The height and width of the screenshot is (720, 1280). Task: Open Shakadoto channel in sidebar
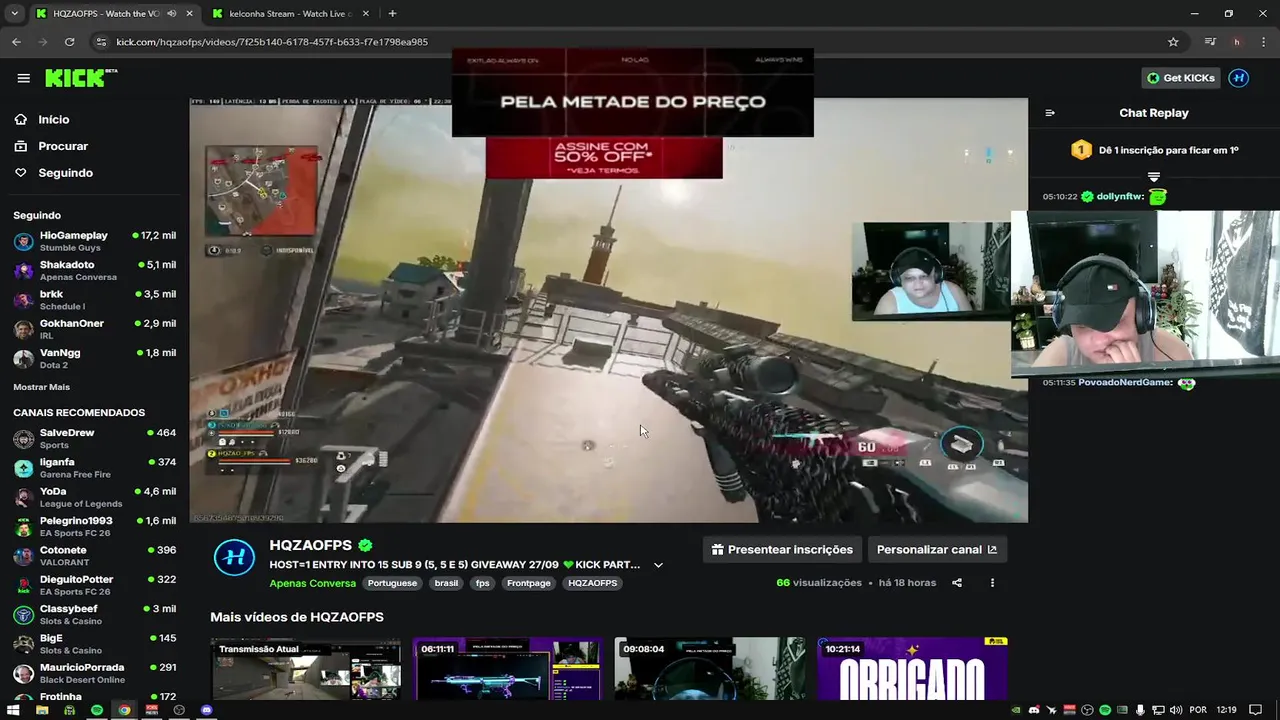tap(94, 270)
